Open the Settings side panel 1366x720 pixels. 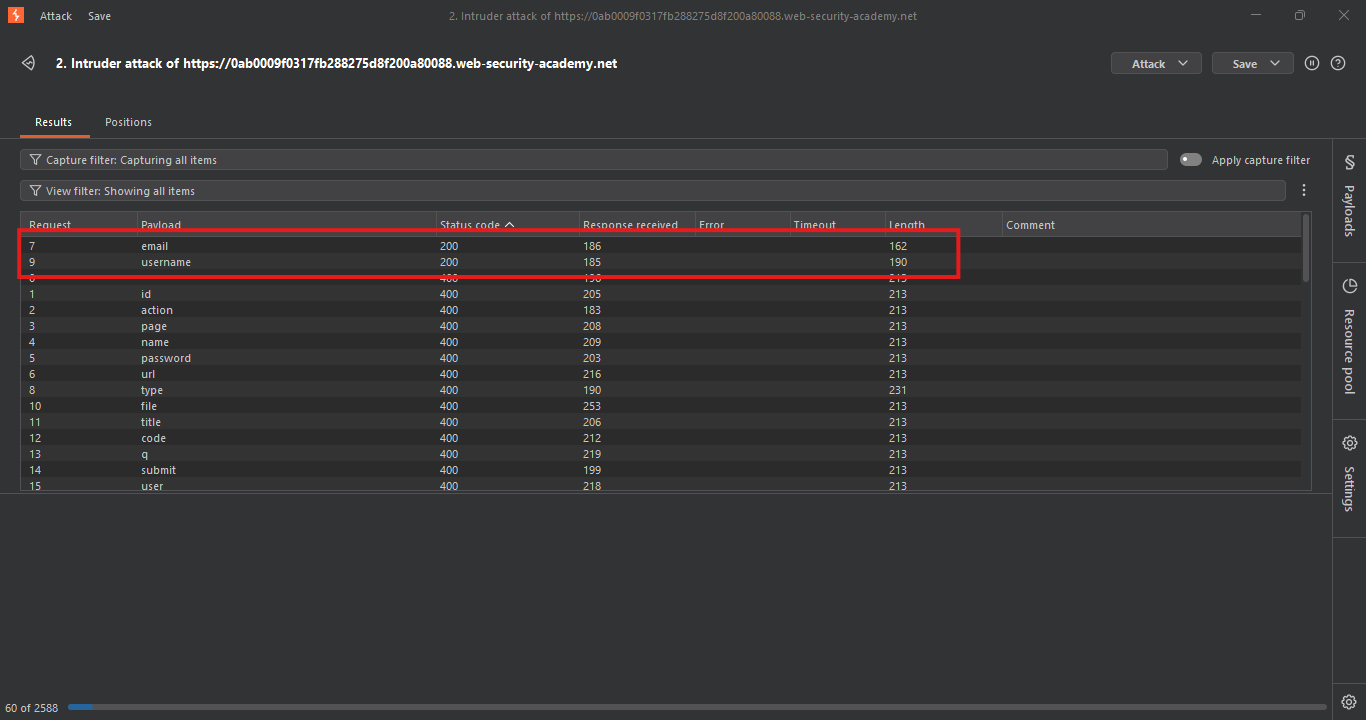point(1349,474)
